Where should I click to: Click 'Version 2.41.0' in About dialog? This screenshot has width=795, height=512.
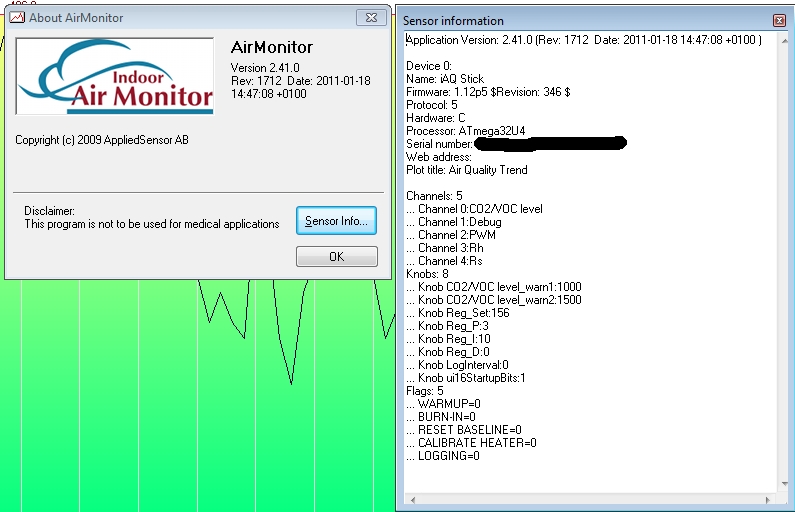point(265,68)
